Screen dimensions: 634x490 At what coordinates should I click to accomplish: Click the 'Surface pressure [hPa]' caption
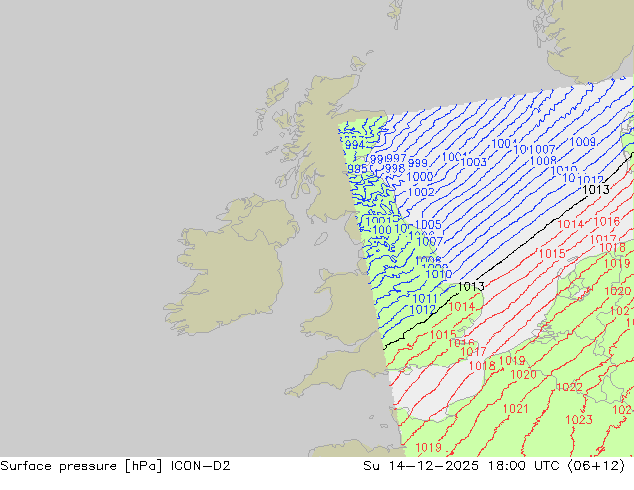click(82, 466)
